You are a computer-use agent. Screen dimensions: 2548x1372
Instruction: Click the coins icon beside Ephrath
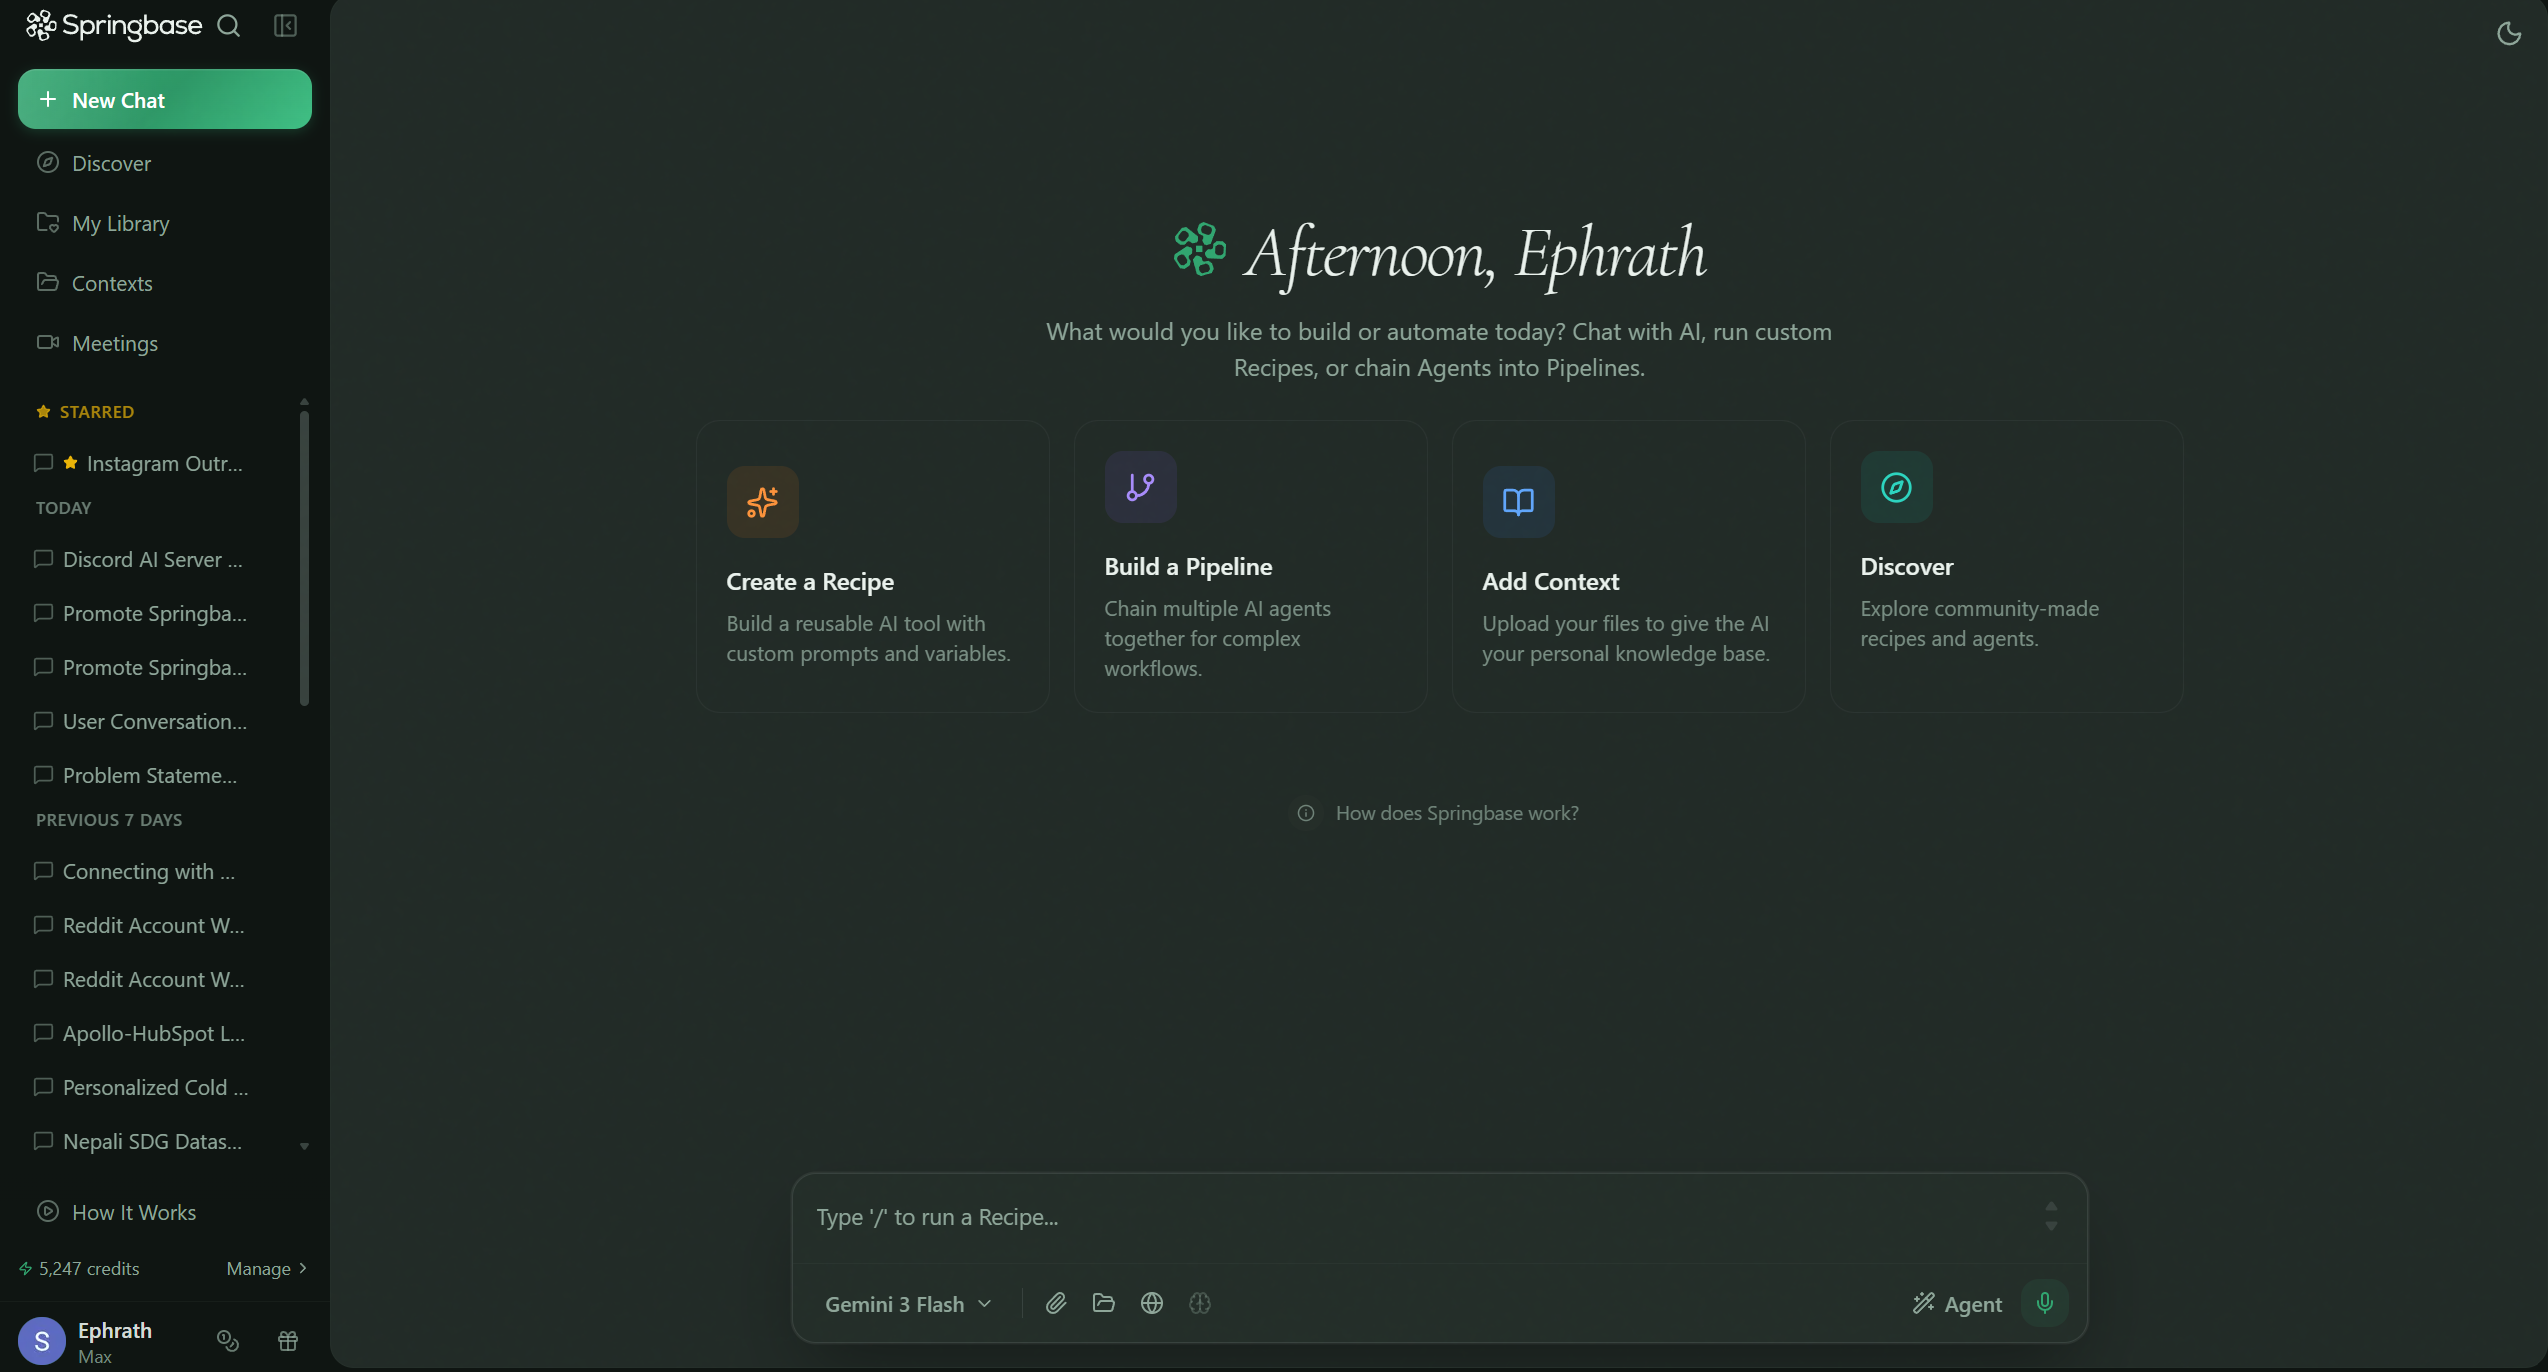pos(228,1341)
